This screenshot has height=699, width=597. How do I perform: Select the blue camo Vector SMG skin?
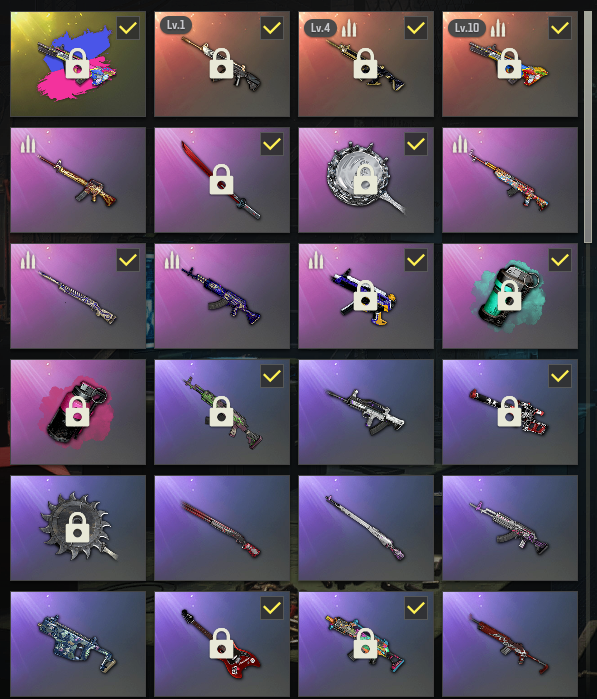[x=78, y=644]
